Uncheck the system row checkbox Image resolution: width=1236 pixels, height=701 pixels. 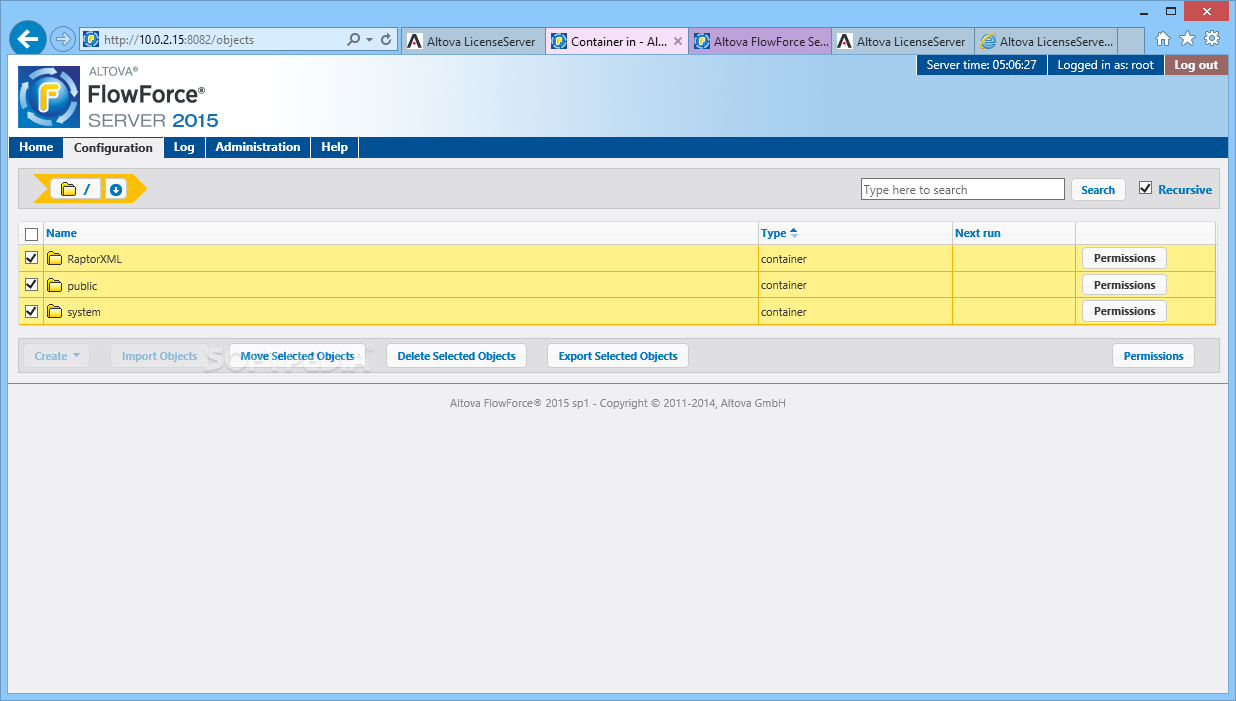[x=31, y=311]
